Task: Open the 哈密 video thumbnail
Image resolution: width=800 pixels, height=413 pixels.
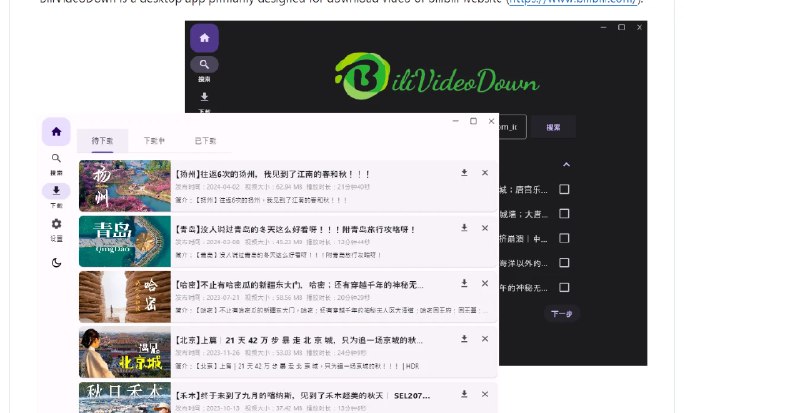Action: 125,297
